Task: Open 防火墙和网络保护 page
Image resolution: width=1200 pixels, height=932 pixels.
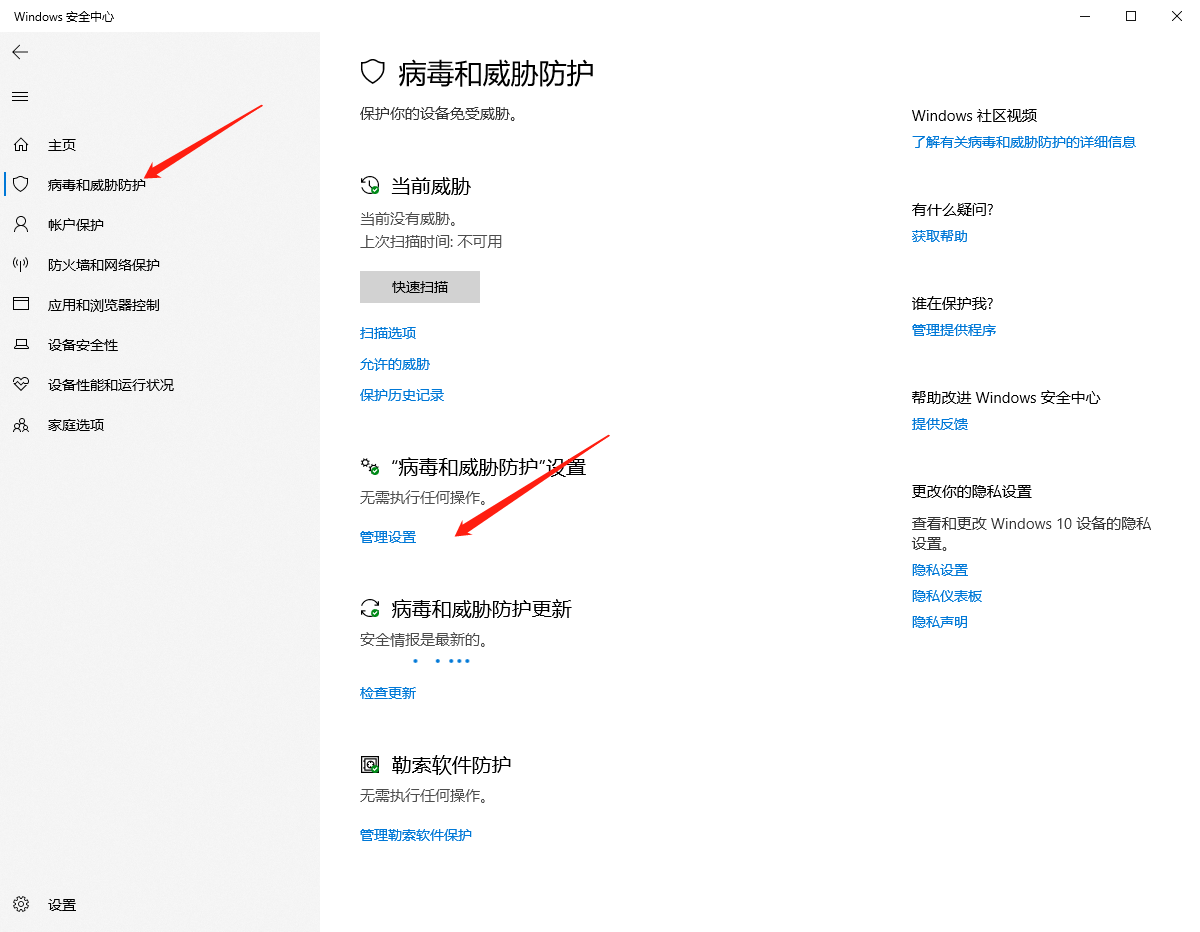Action: (x=104, y=265)
